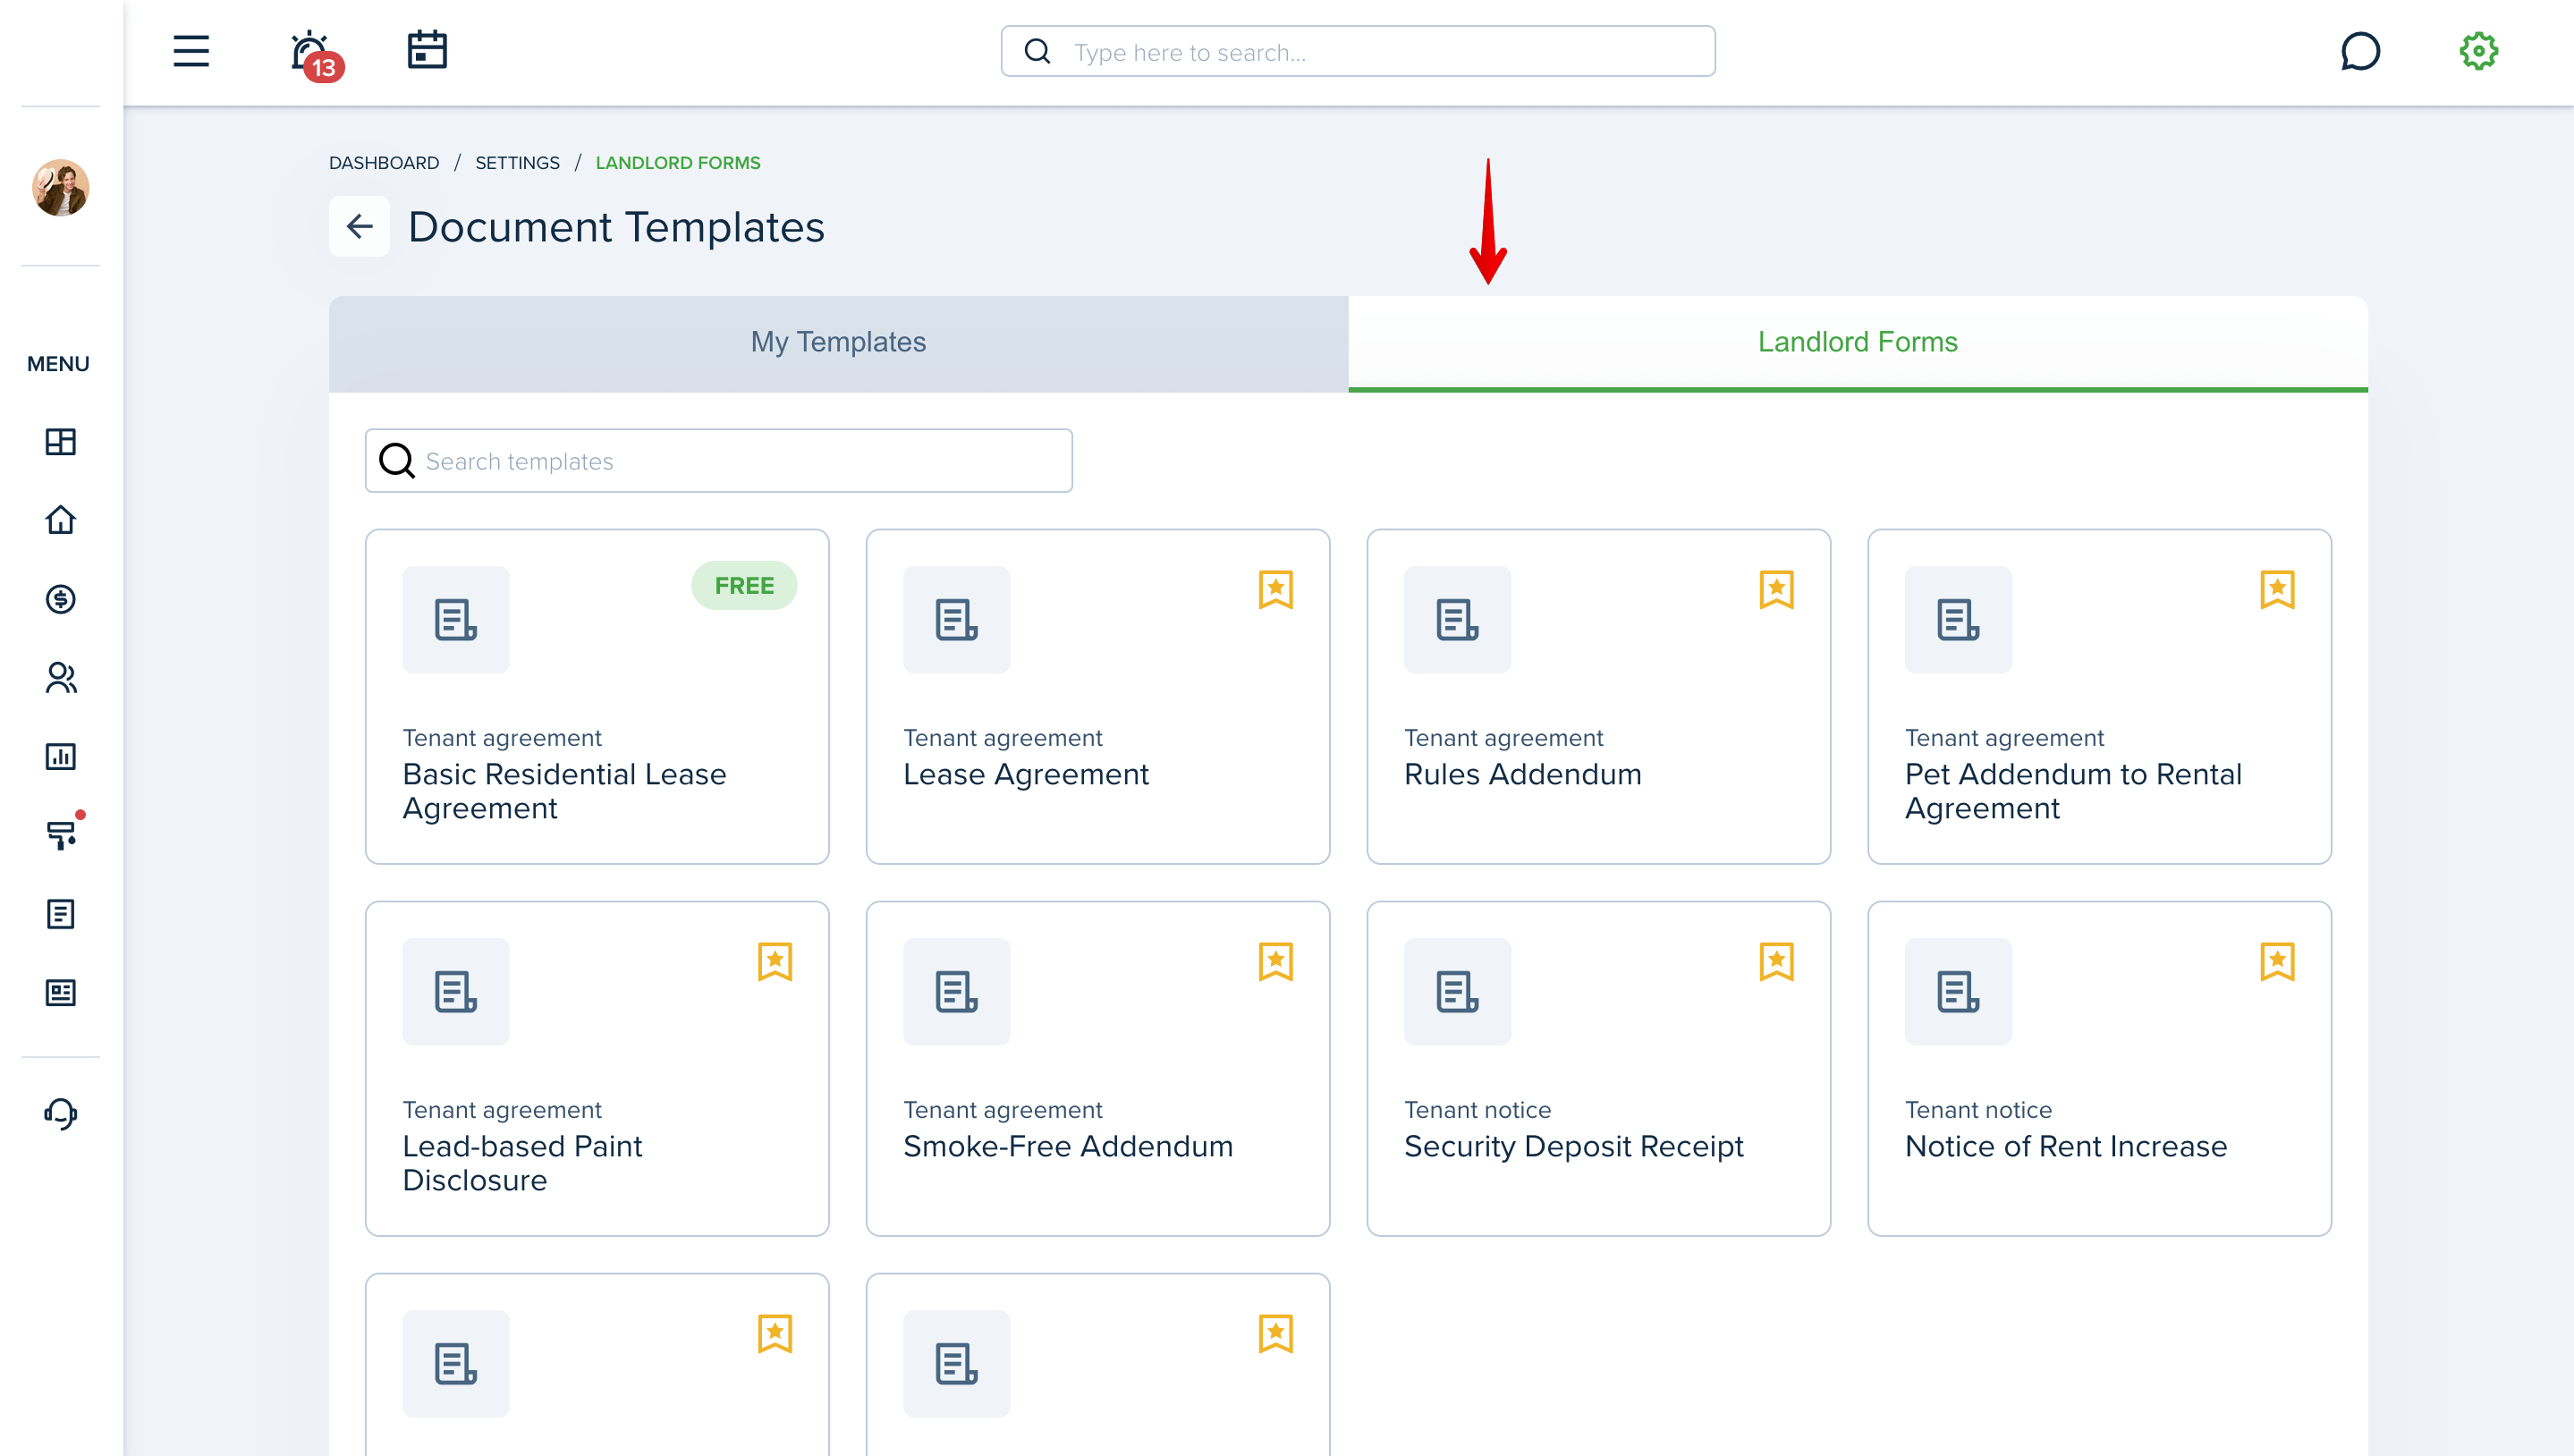Open the Rules Addendum template
Viewport: 2574px width, 1456px height.
[x=1599, y=697]
